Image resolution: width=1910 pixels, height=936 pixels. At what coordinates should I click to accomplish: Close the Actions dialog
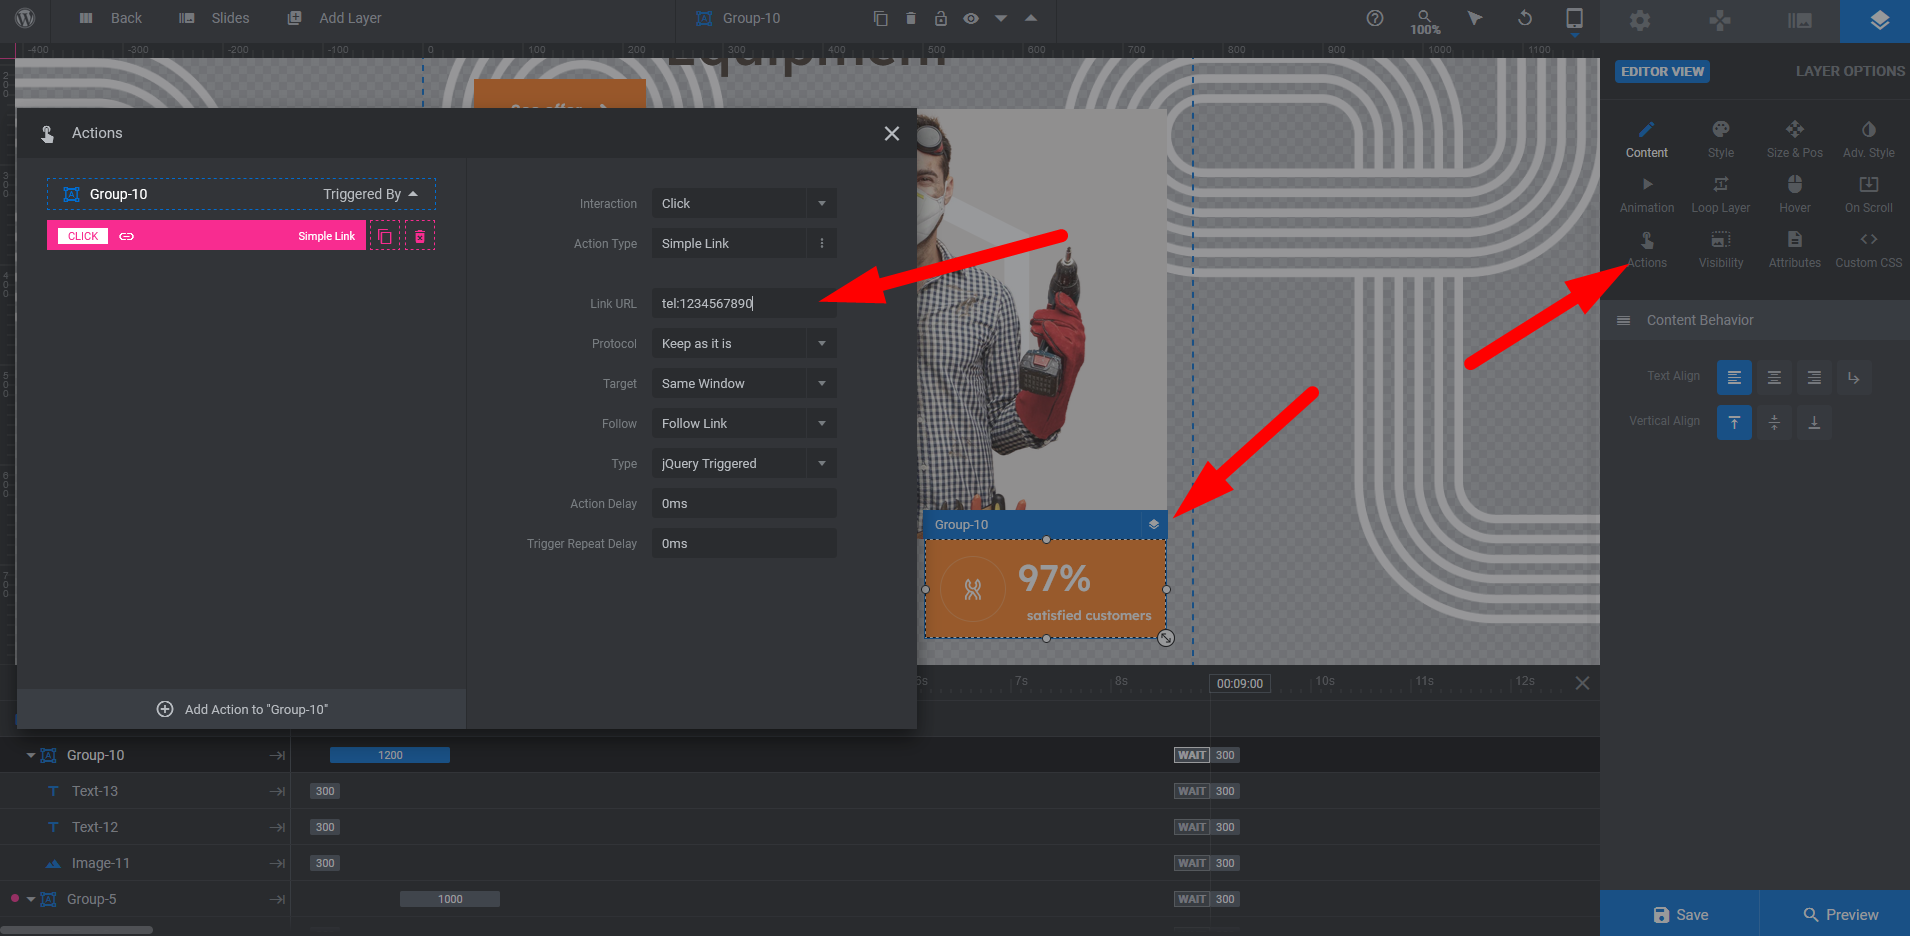(x=892, y=133)
